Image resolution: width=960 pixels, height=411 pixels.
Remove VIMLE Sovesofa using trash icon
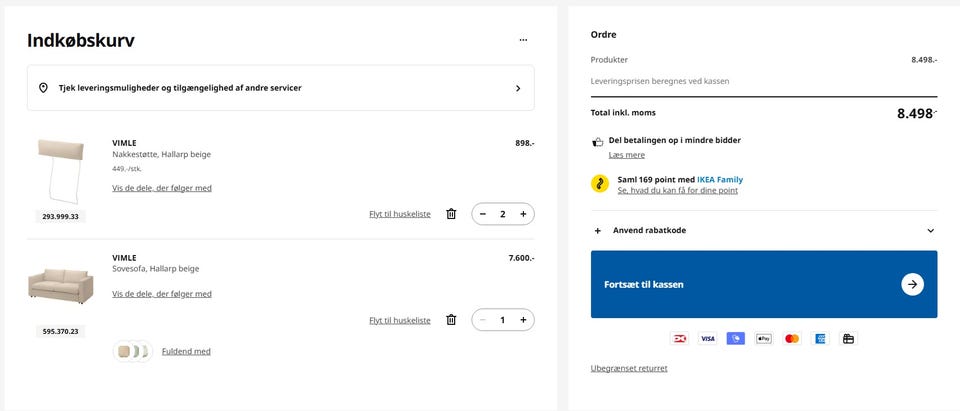pos(451,320)
